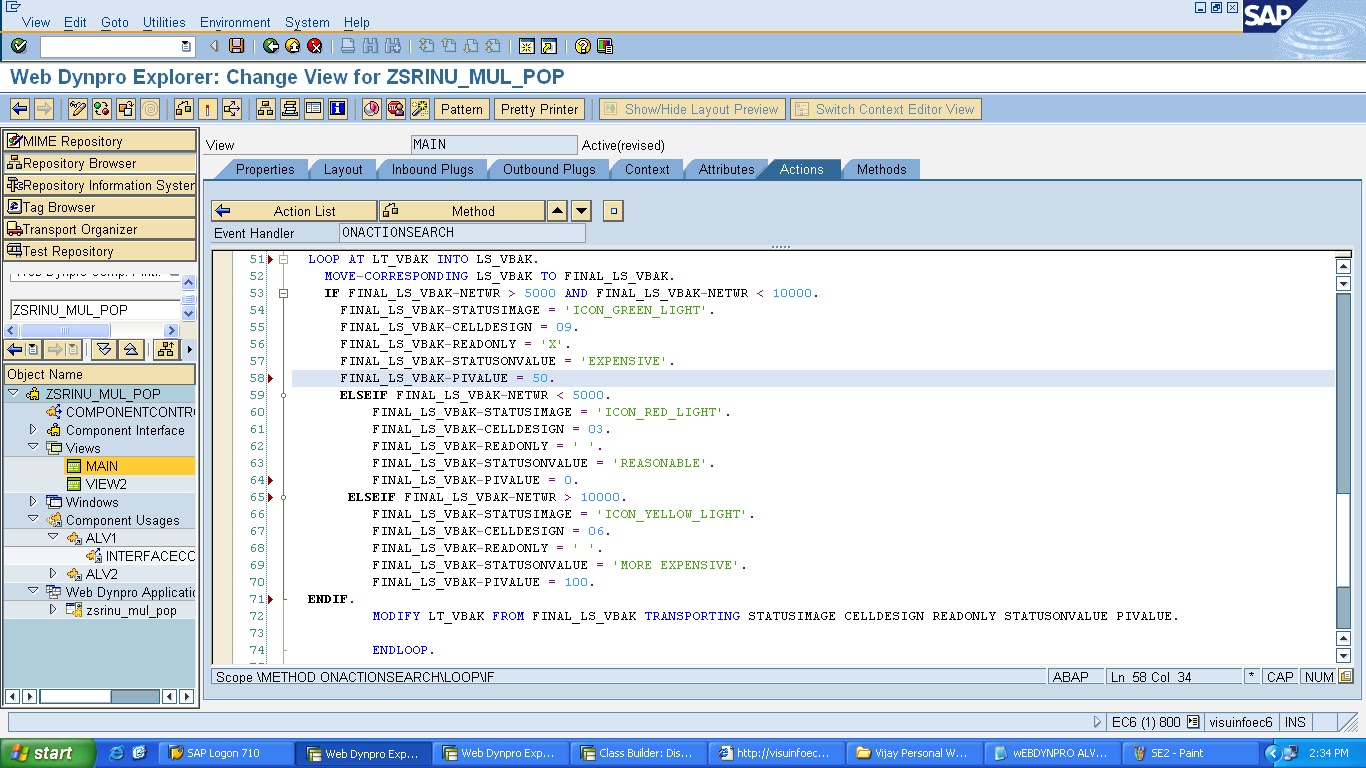Click the Display object list hierarchy icon

click(266, 109)
